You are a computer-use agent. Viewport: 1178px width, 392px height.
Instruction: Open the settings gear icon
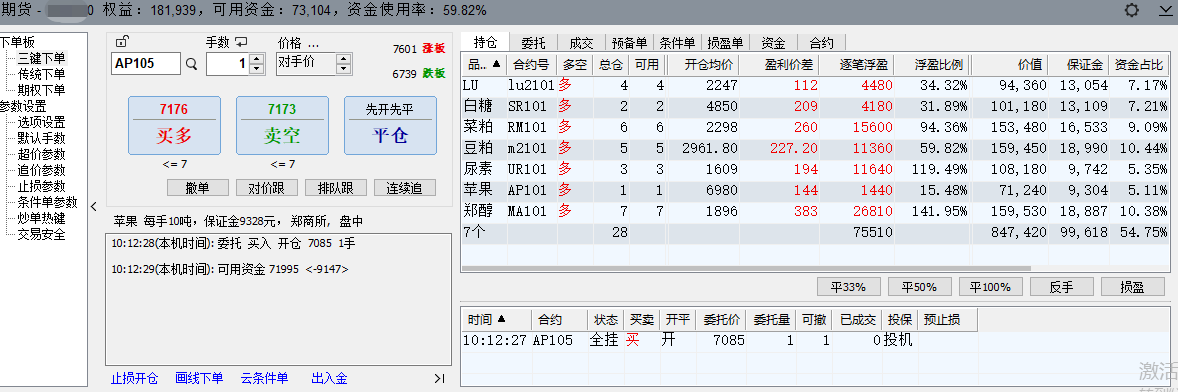tap(1131, 11)
